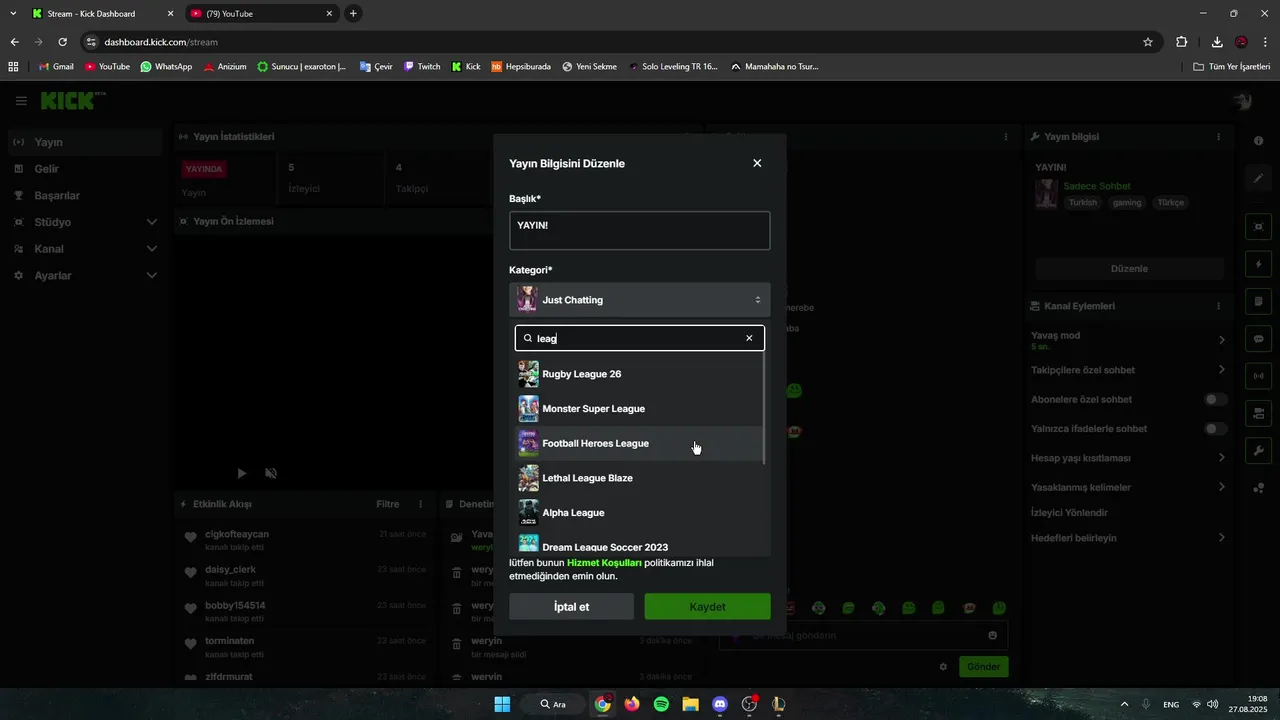Expand Ayarlar section chevron in sidebar
1280x720 pixels.
152,275
